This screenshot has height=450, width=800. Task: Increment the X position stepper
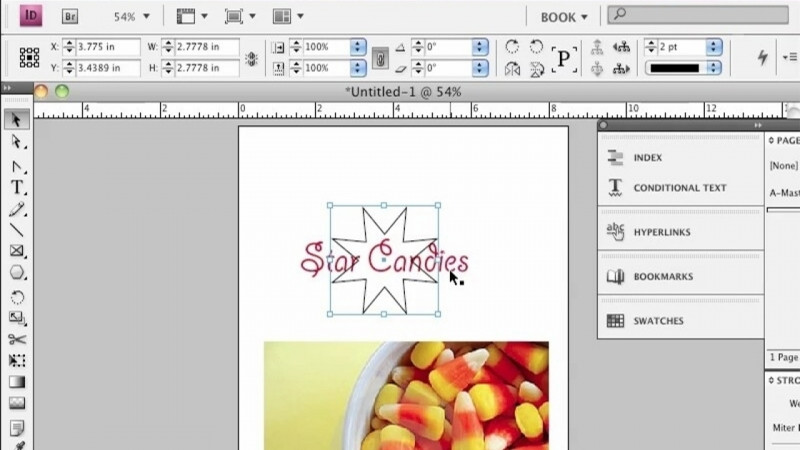(x=69, y=43)
